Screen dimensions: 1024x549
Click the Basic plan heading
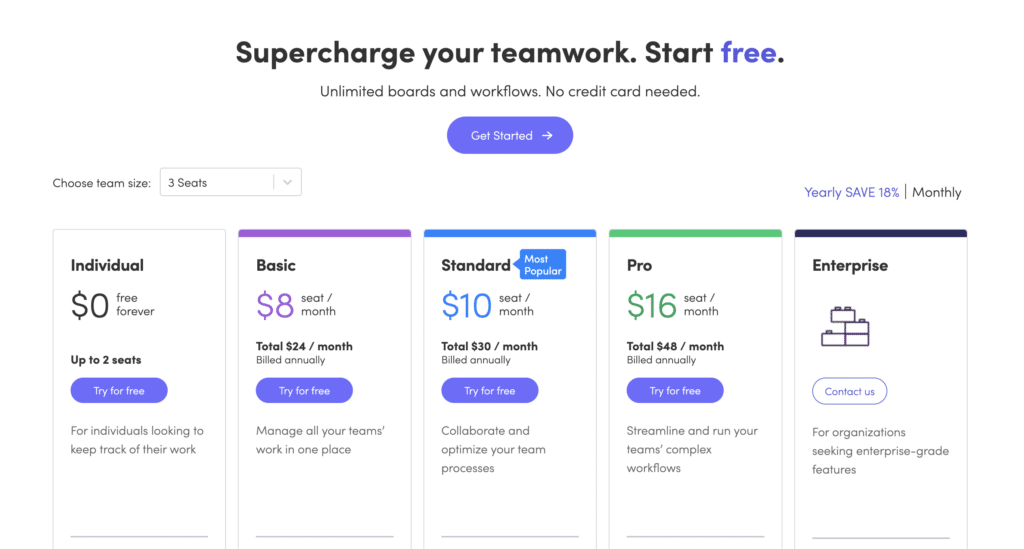point(276,265)
